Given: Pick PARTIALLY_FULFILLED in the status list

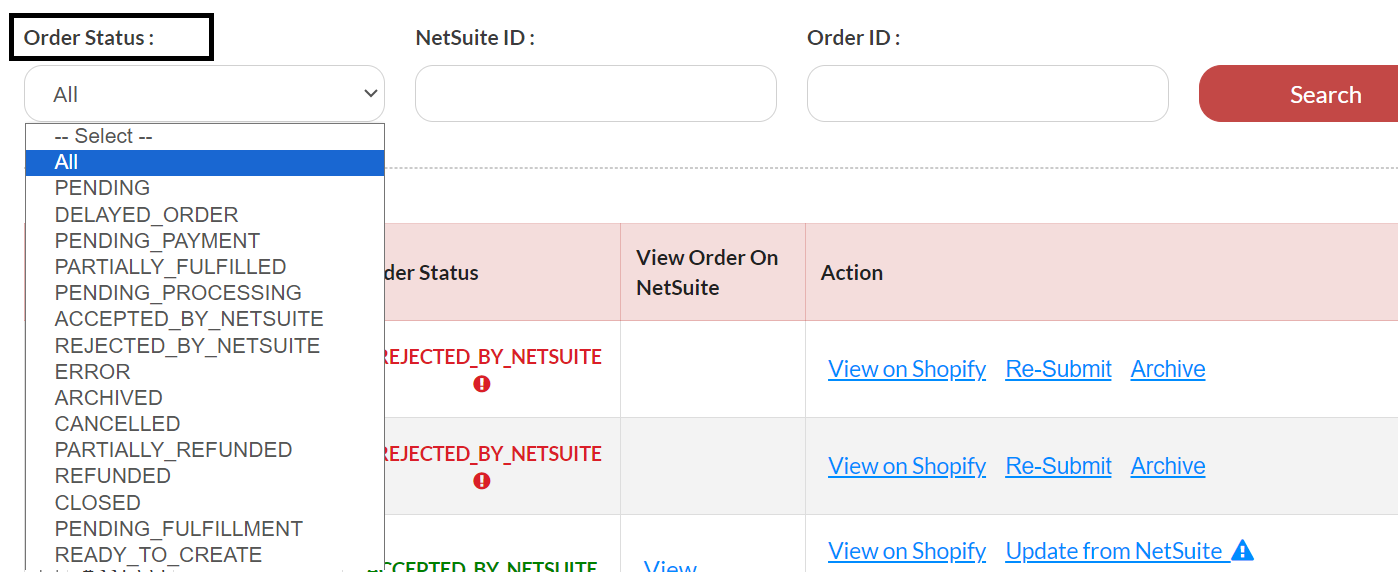Looking at the screenshot, I should click(170, 267).
